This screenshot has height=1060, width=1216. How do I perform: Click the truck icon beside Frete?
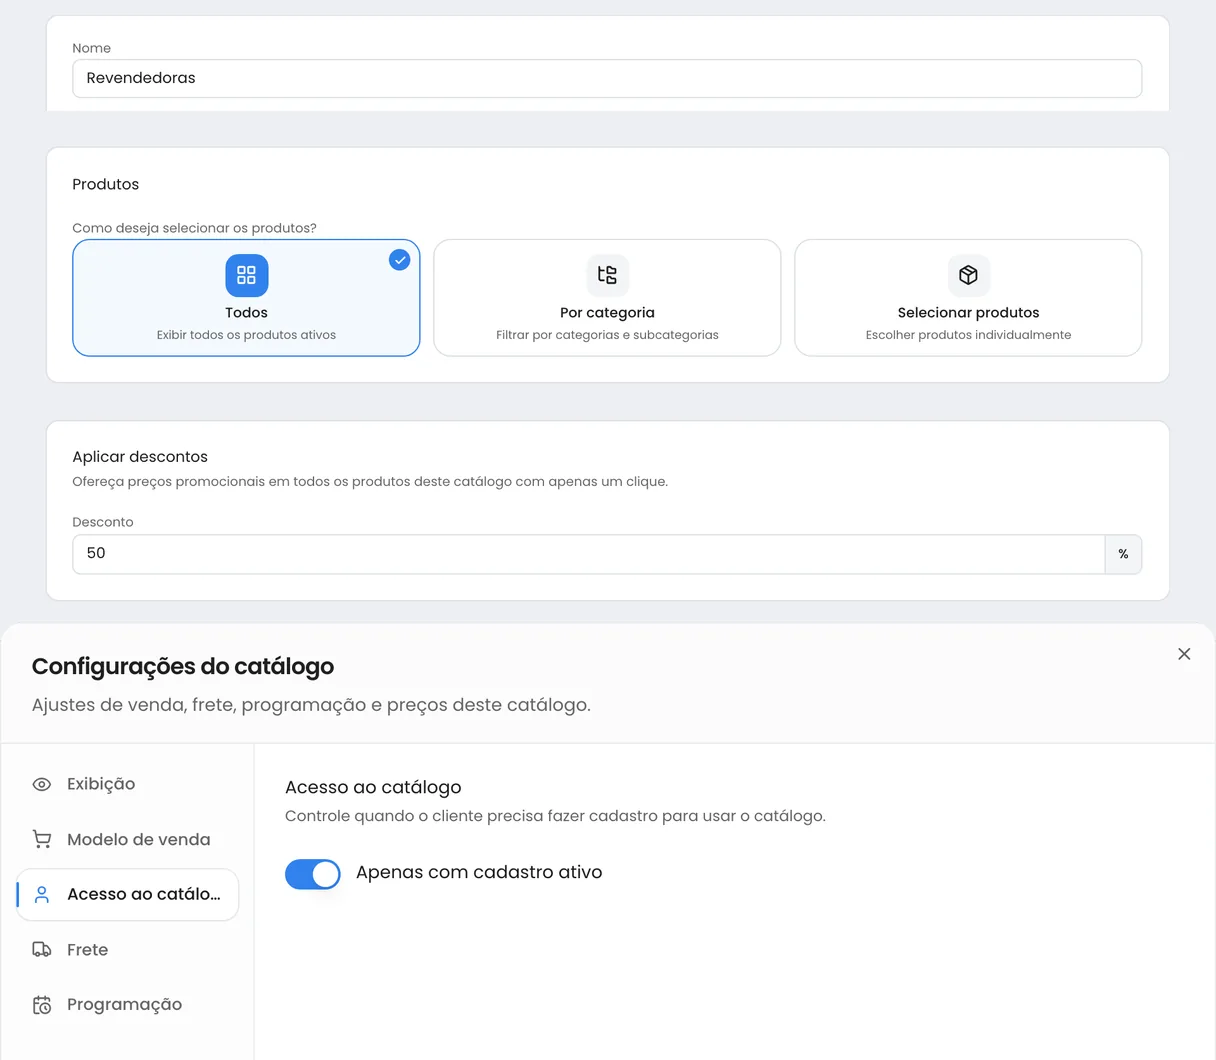[x=42, y=950]
